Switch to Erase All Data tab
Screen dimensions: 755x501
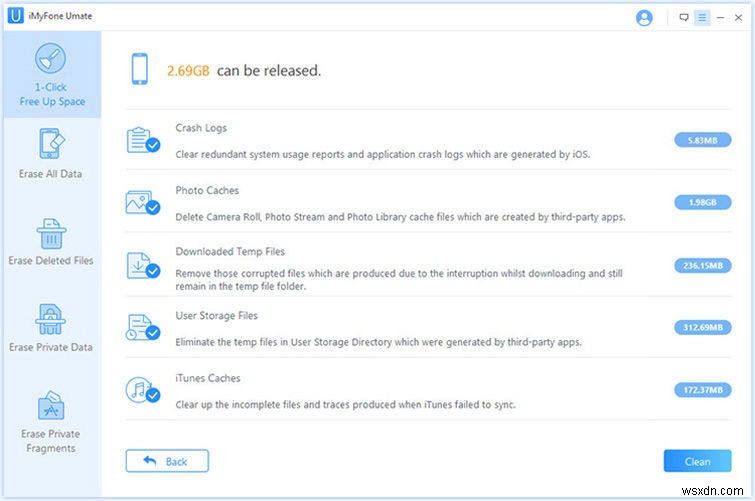pyautogui.click(x=51, y=154)
